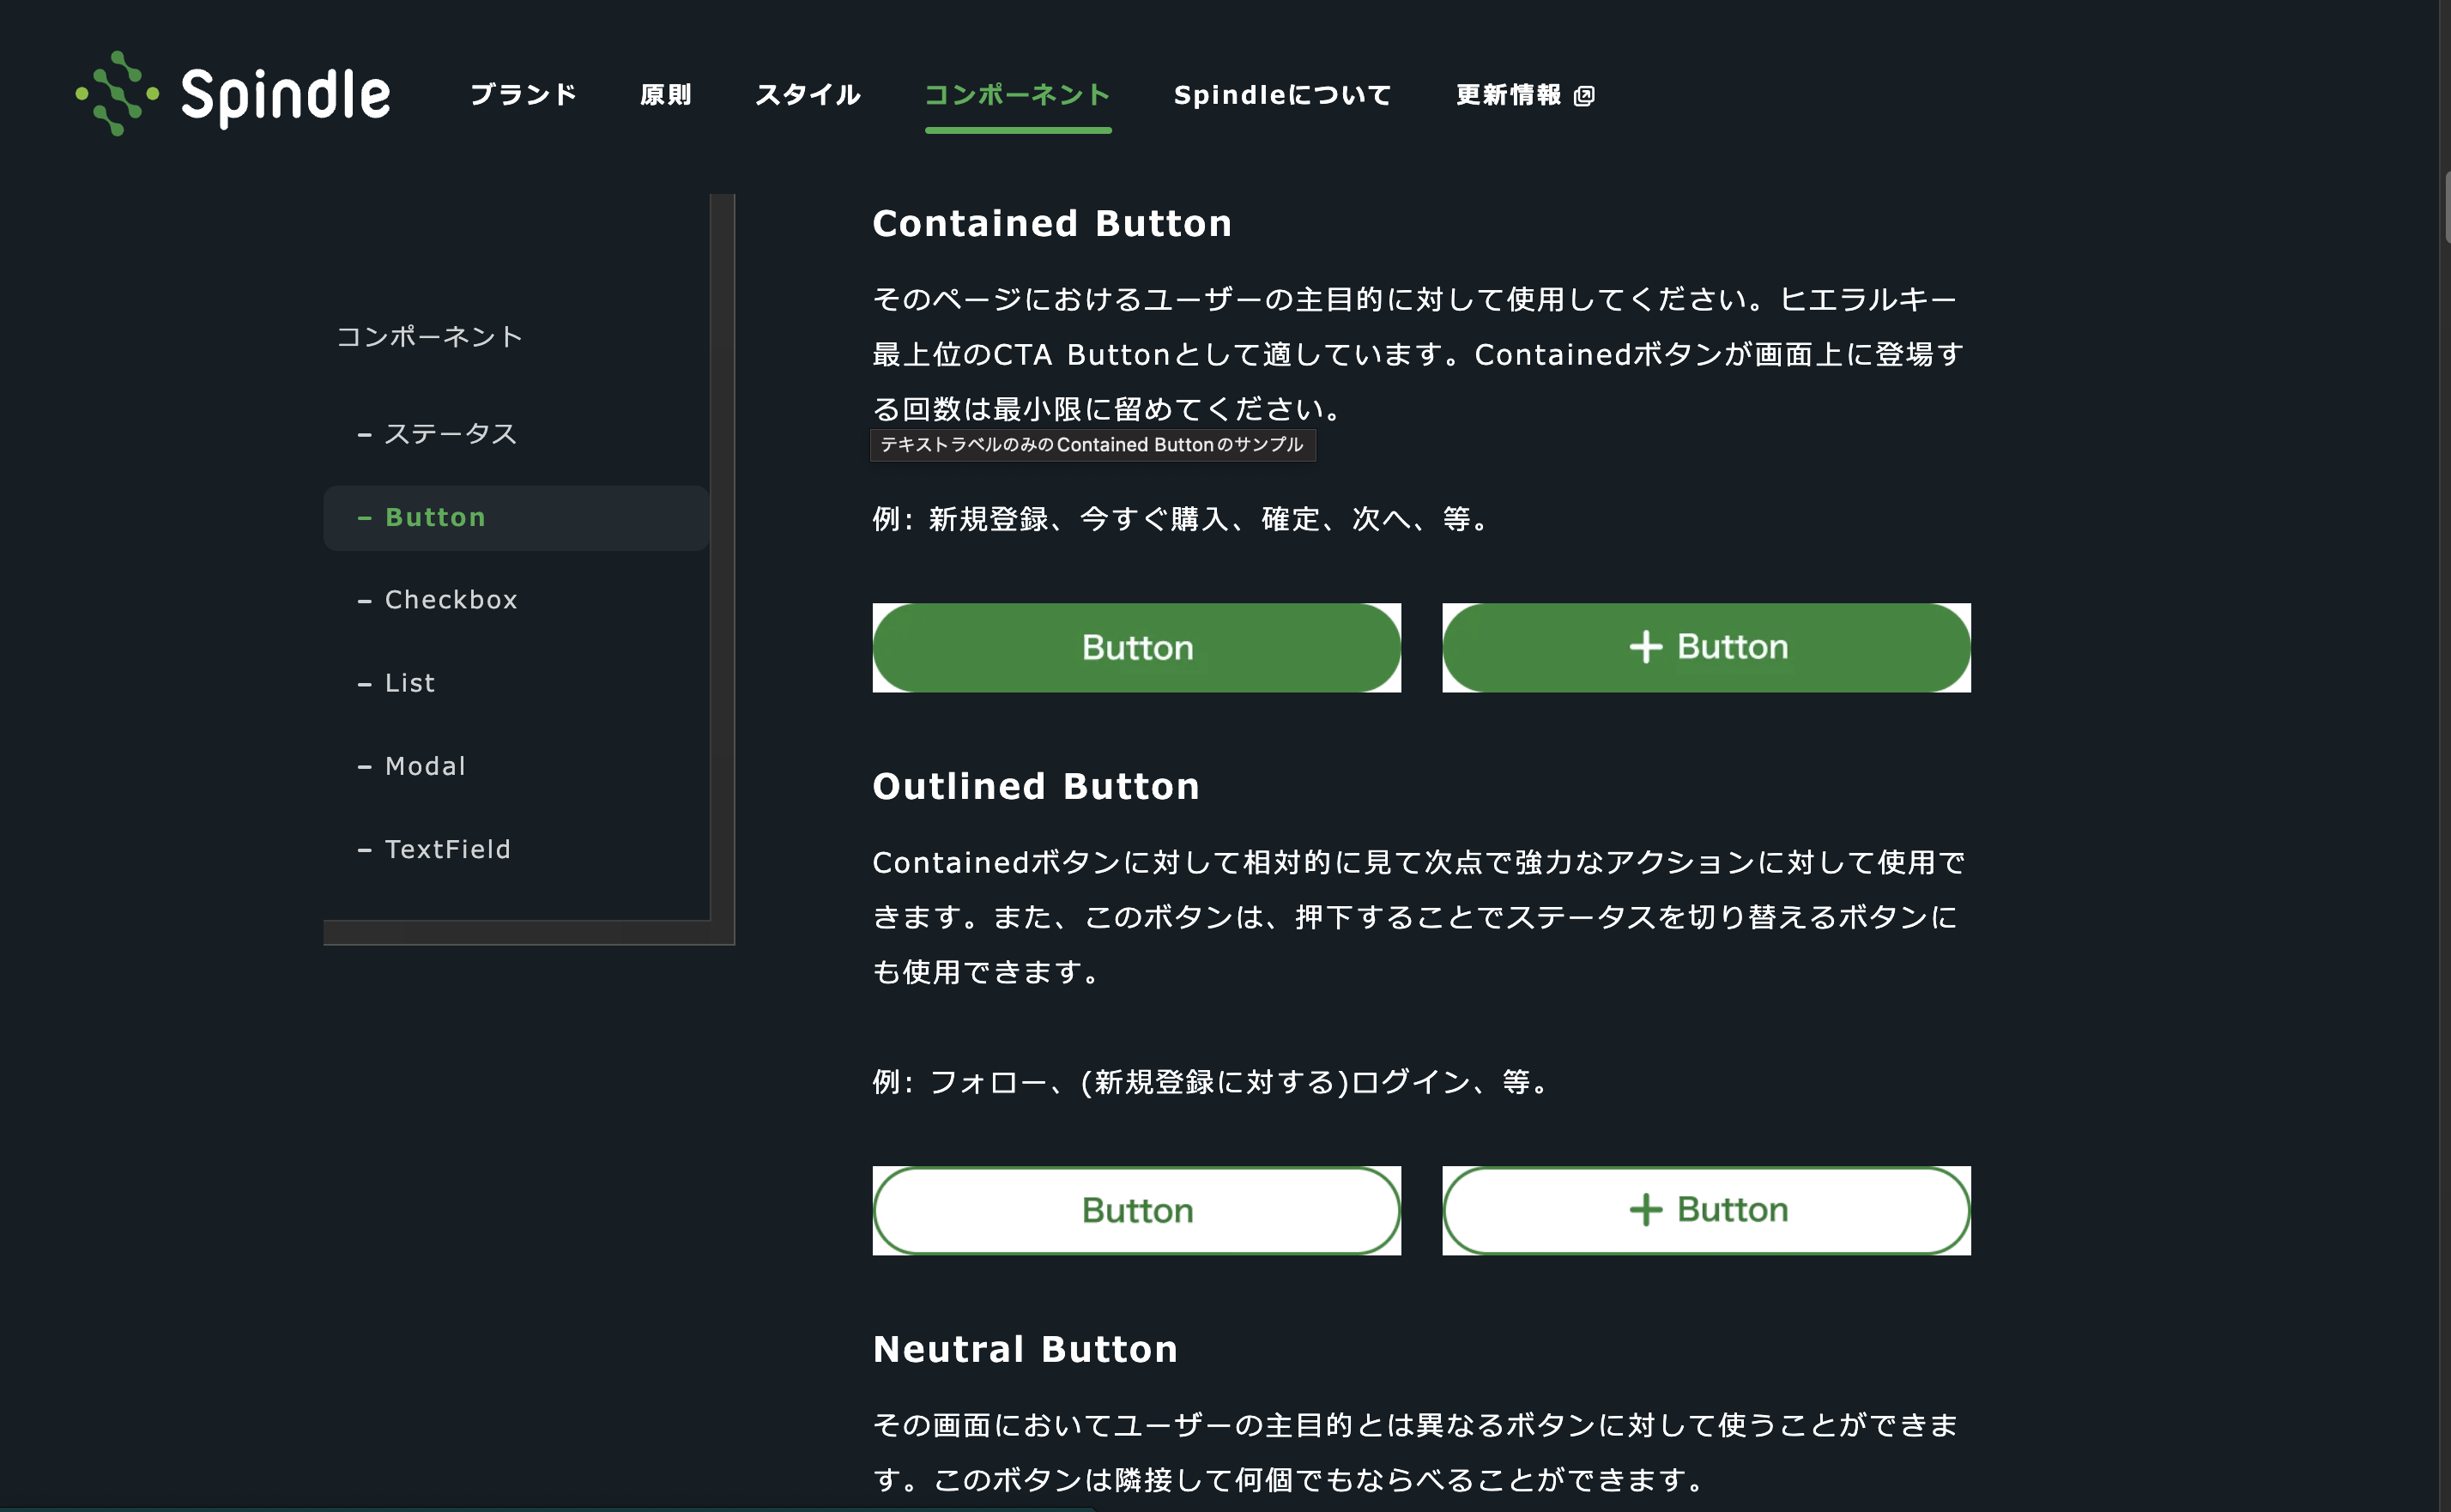
Task: Open Spindleについて in the header
Action: [1282, 95]
